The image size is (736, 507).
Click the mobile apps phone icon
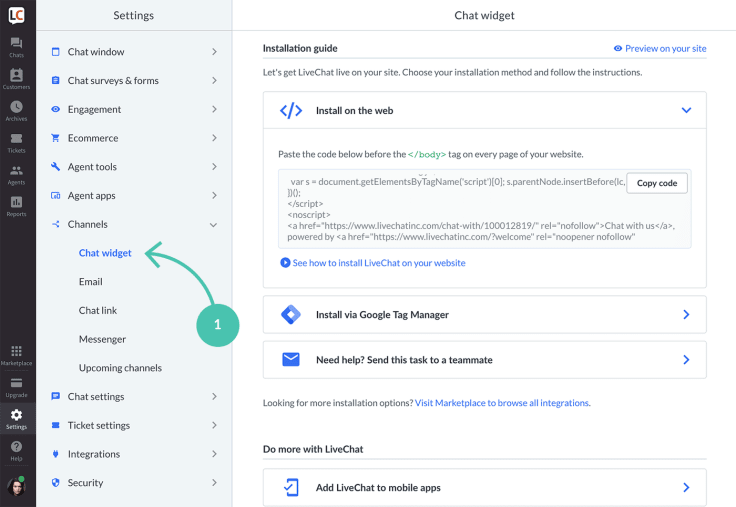[x=291, y=487]
